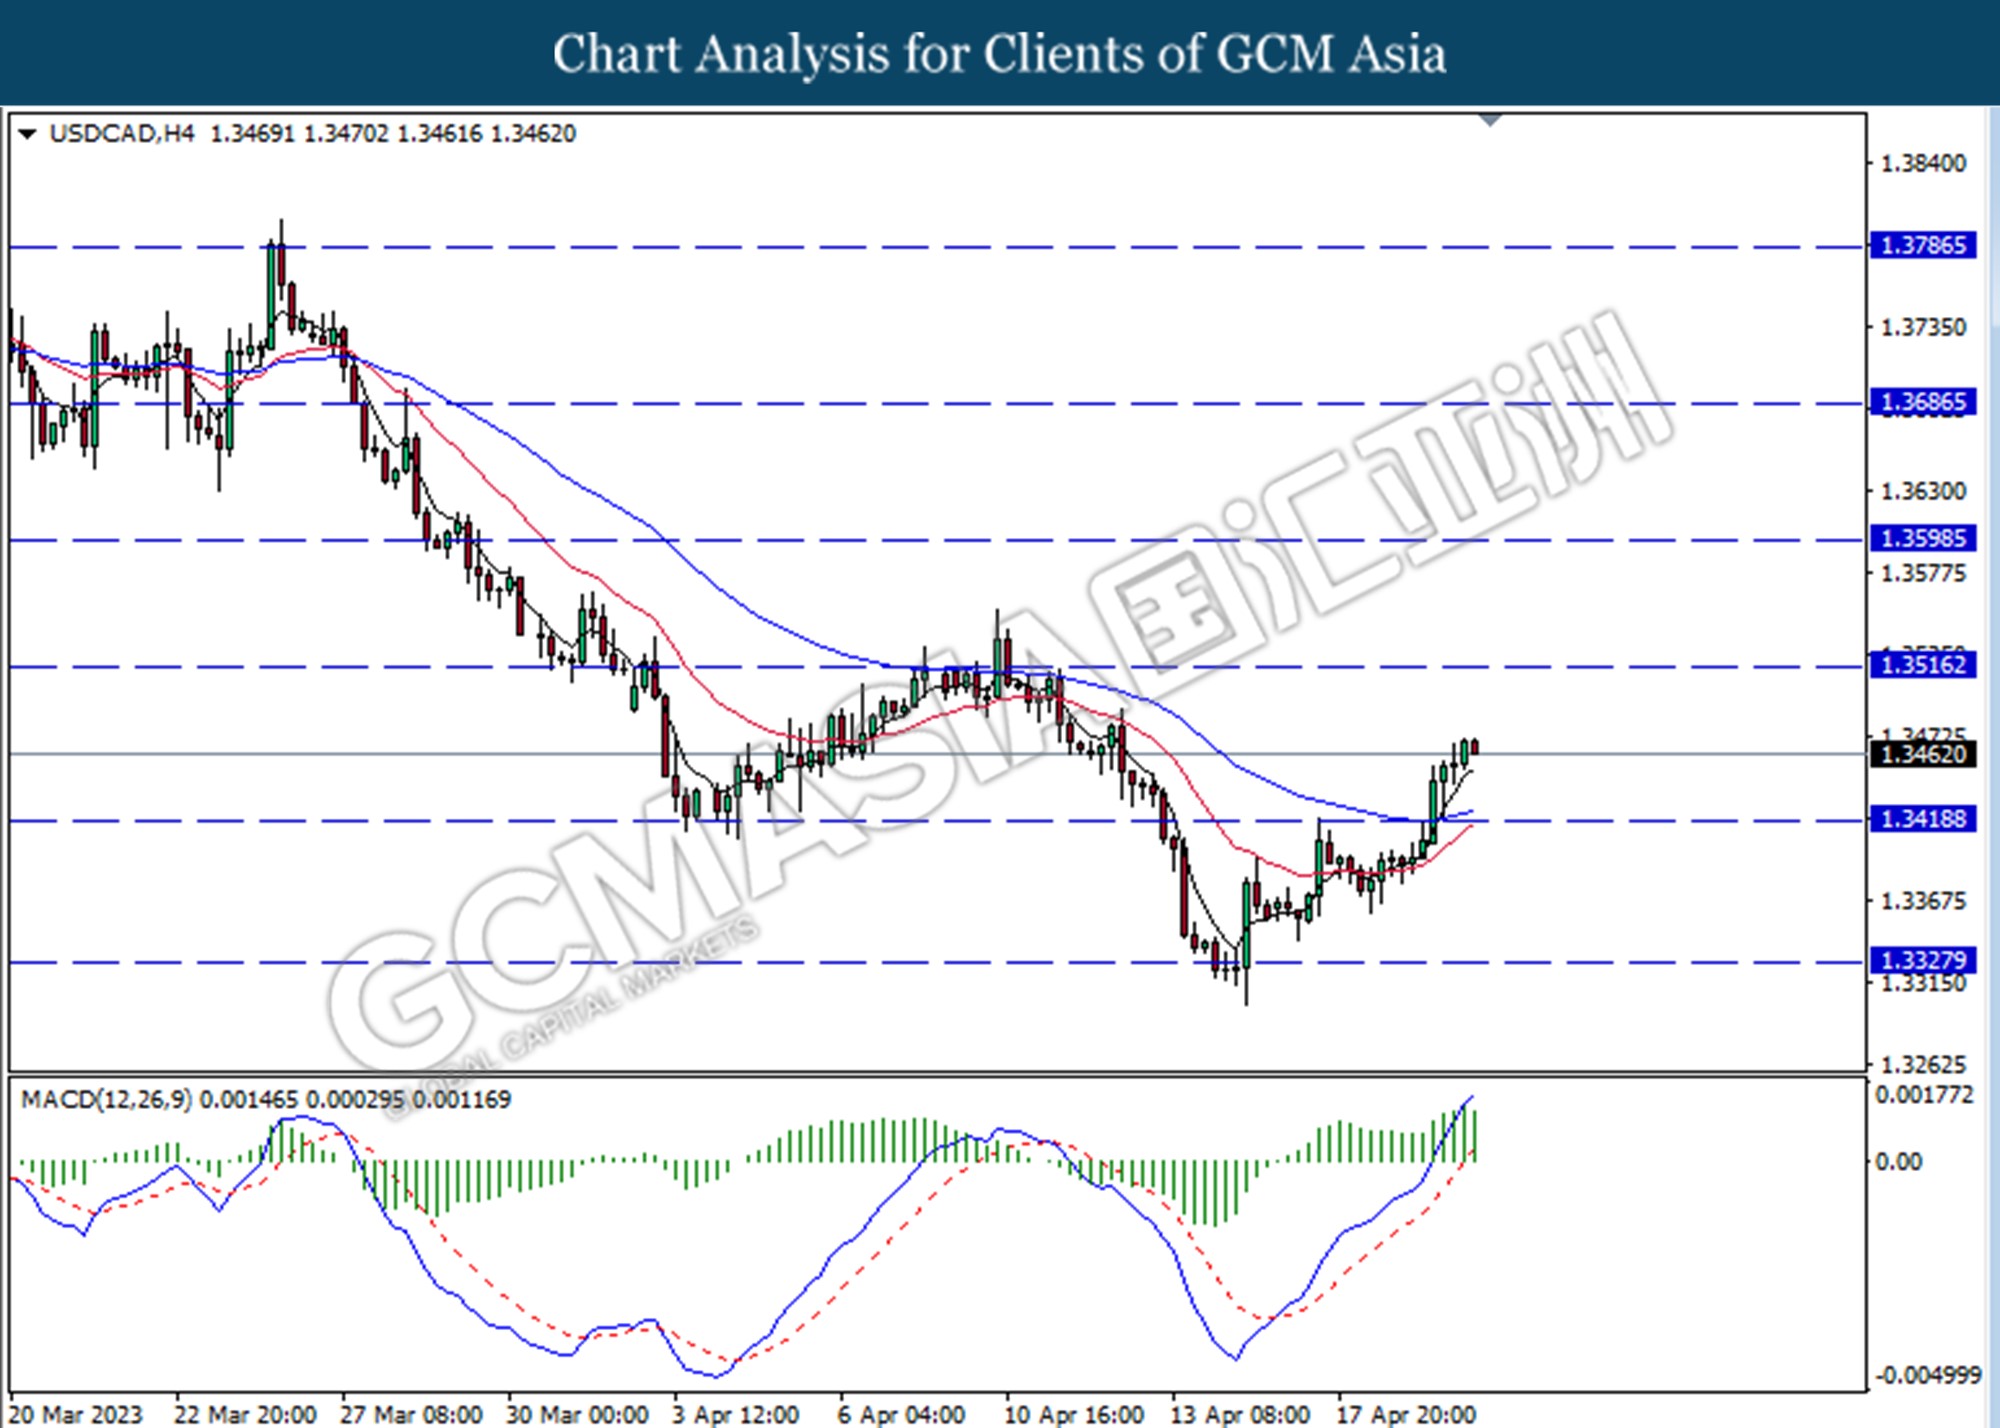This screenshot has height=1428, width=2000.
Task: Select the 1.35162 price level label
Action: (x=1923, y=665)
